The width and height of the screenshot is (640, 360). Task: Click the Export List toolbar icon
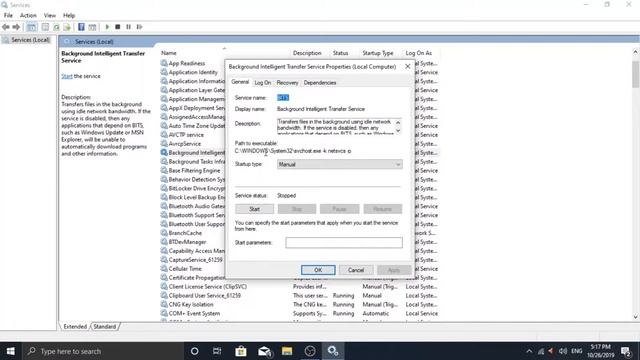click(x=67, y=27)
